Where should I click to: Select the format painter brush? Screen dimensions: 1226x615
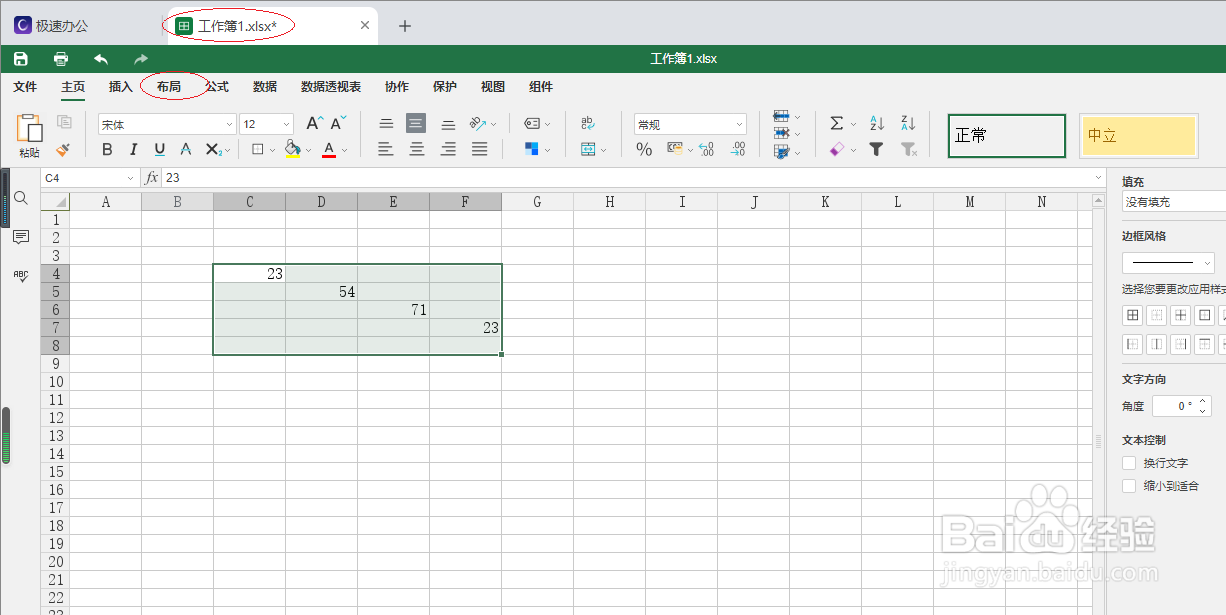(x=64, y=149)
